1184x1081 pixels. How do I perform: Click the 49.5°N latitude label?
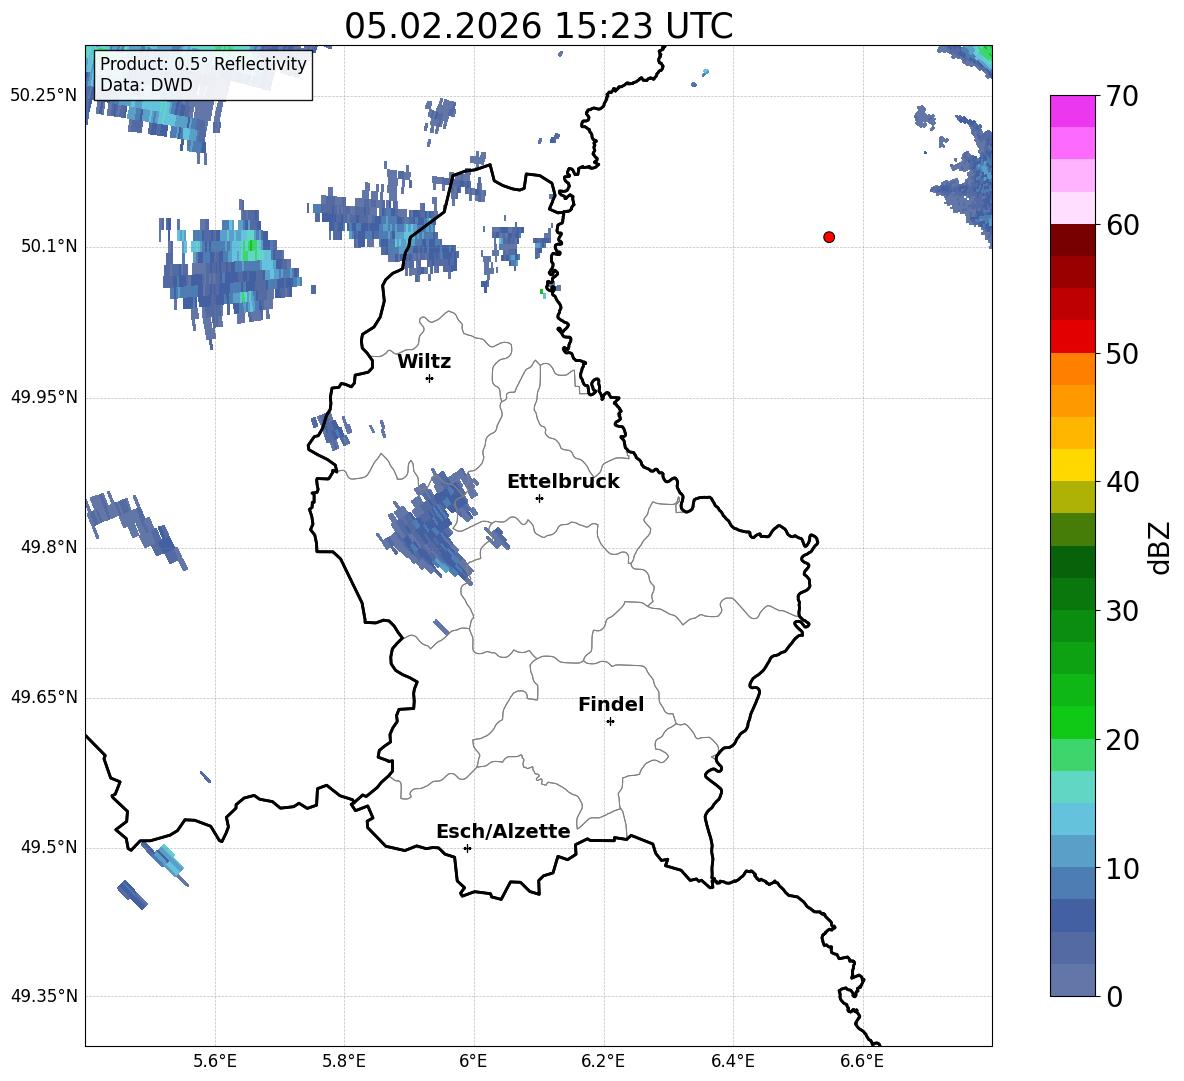[x=49, y=847]
